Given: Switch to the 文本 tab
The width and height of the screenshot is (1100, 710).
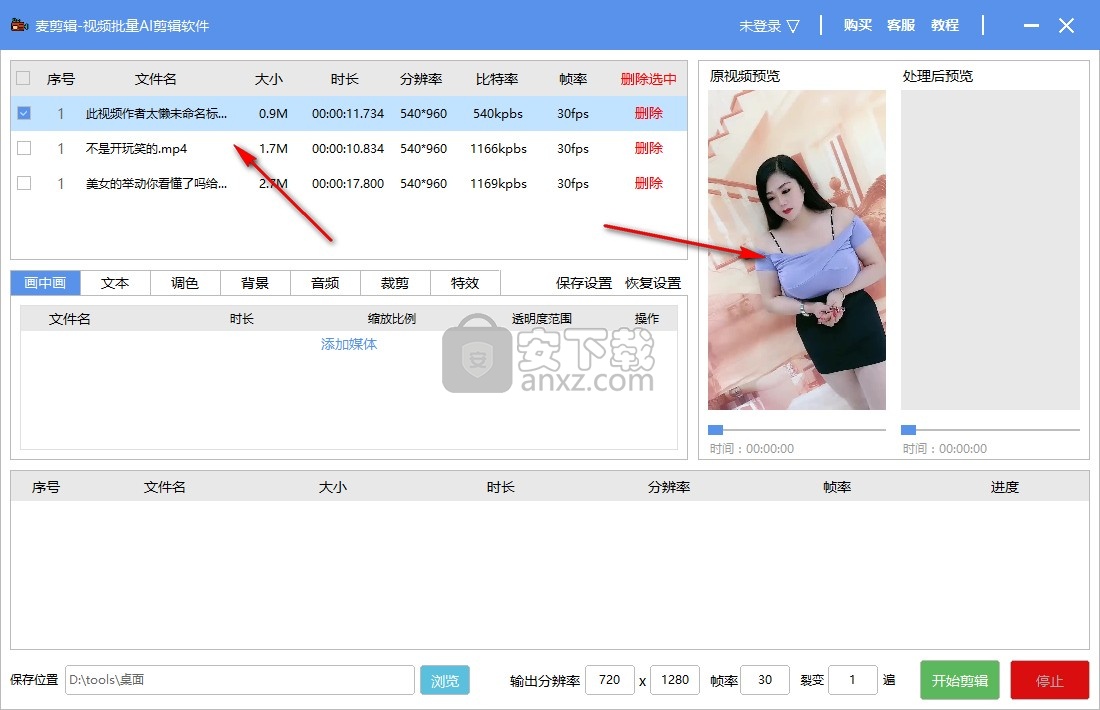Looking at the screenshot, I should [115, 283].
